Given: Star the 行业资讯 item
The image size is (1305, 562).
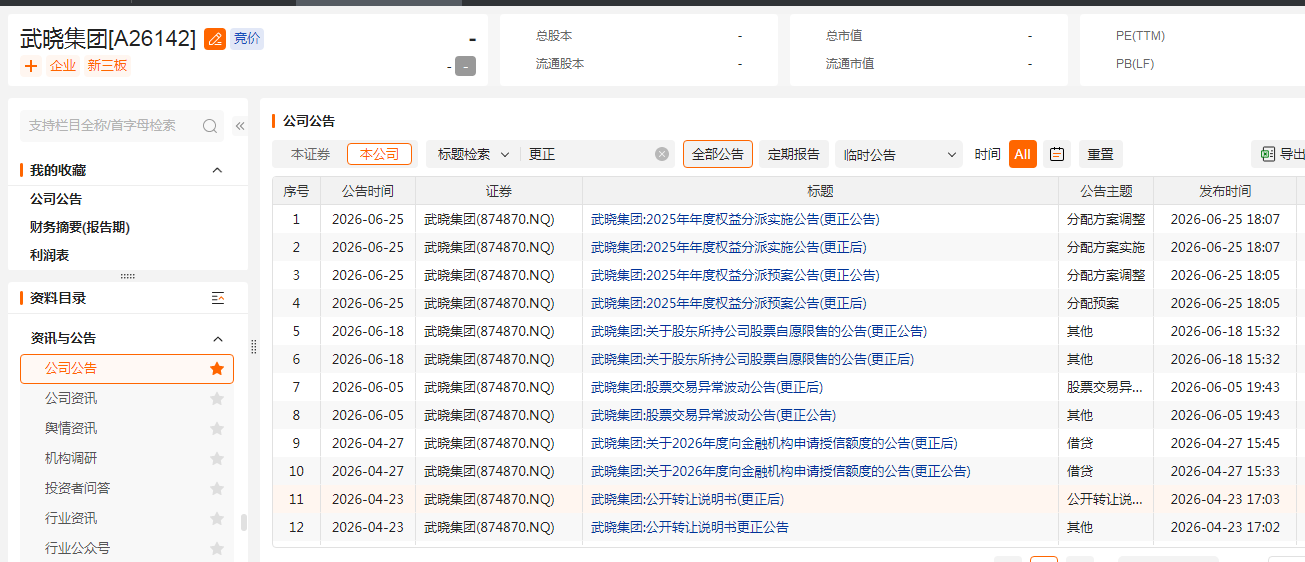Looking at the screenshot, I should click(x=217, y=519).
